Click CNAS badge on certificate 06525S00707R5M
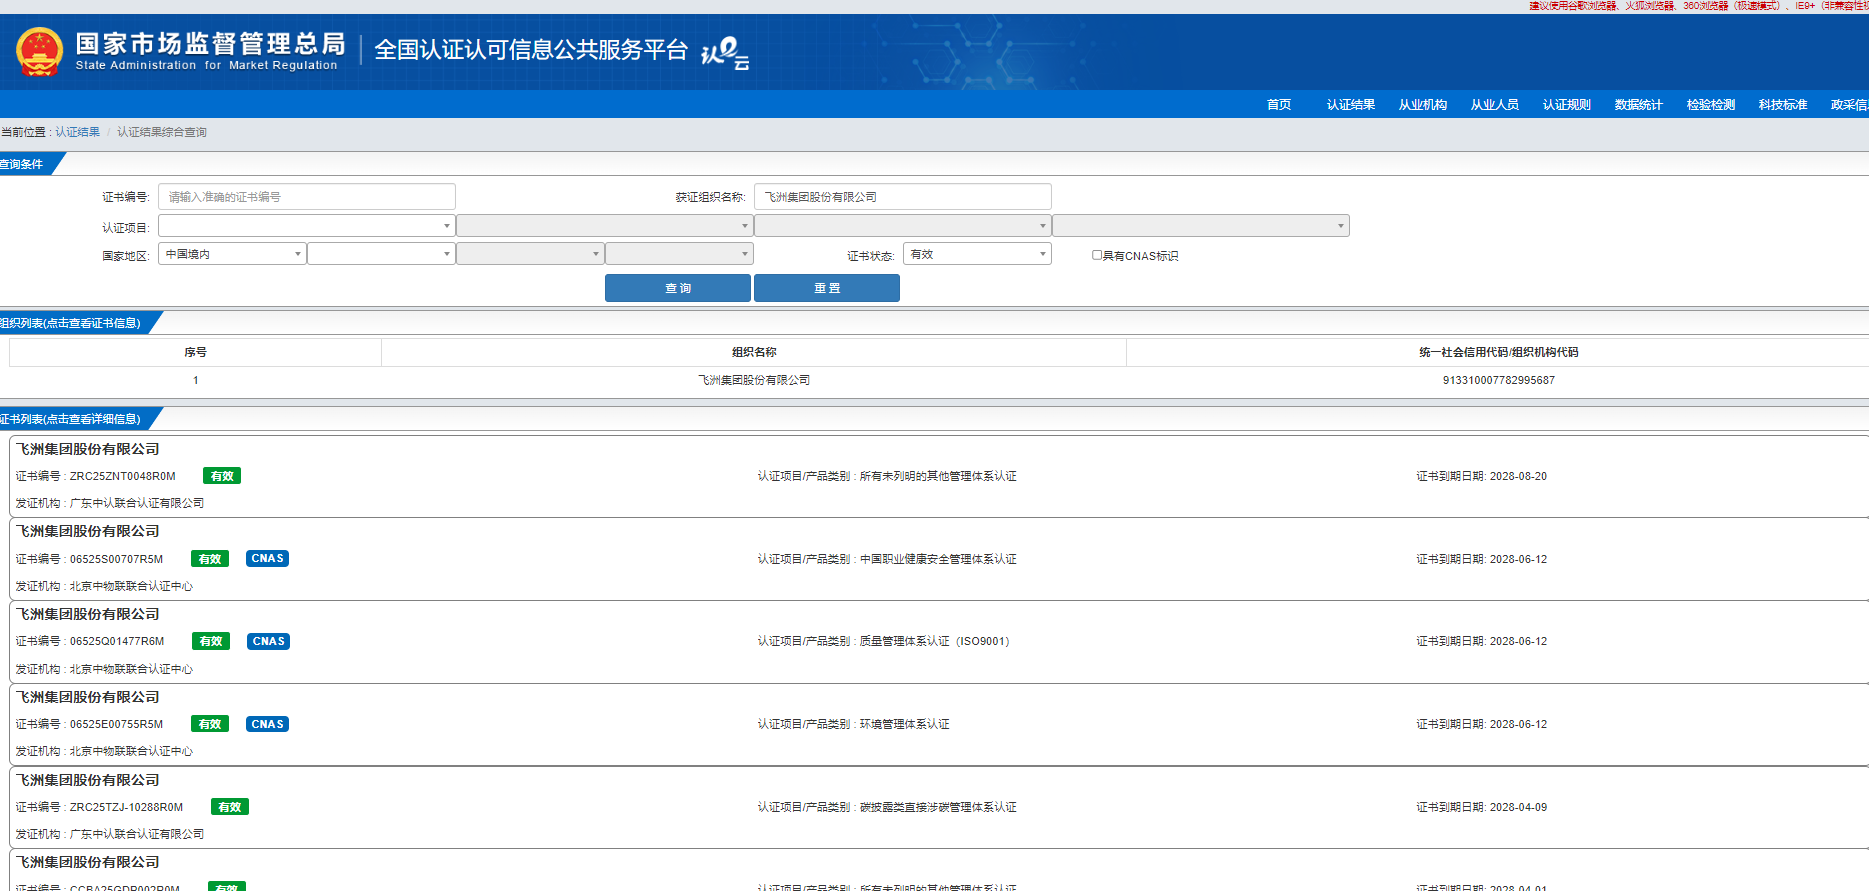The height and width of the screenshot is (891, 1869). [267, 559]
